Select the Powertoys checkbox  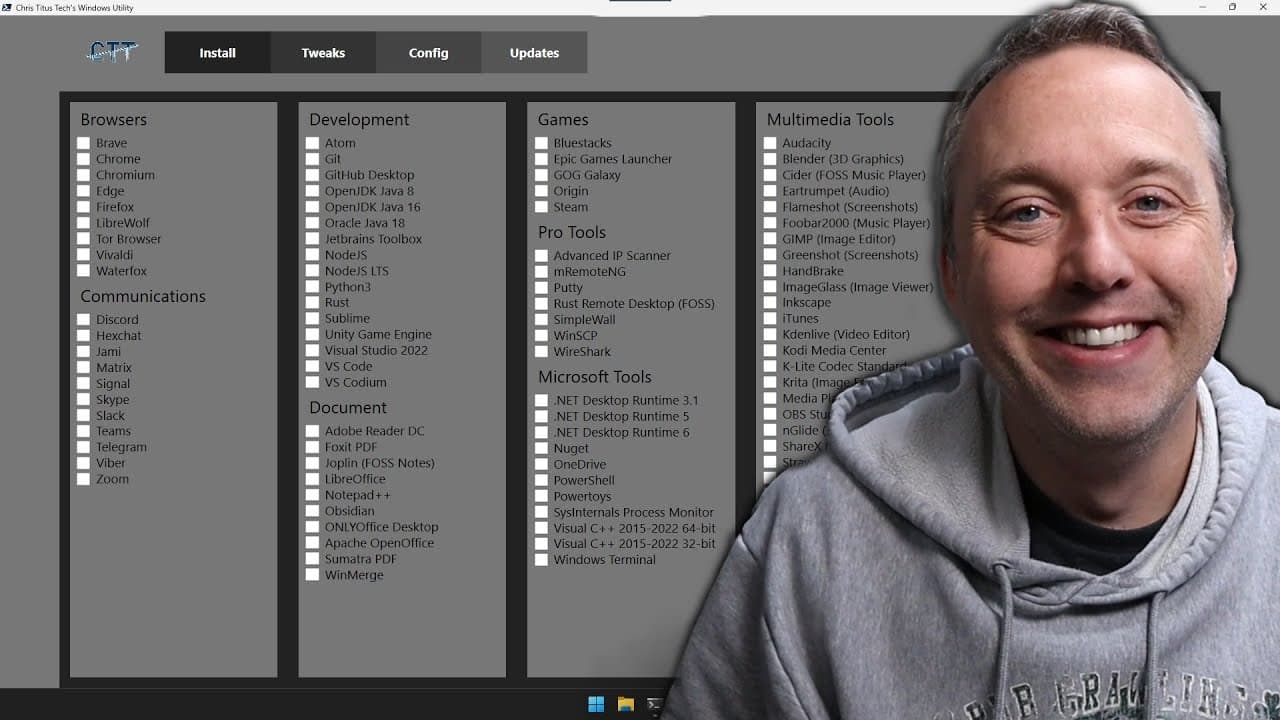point(542,497)
